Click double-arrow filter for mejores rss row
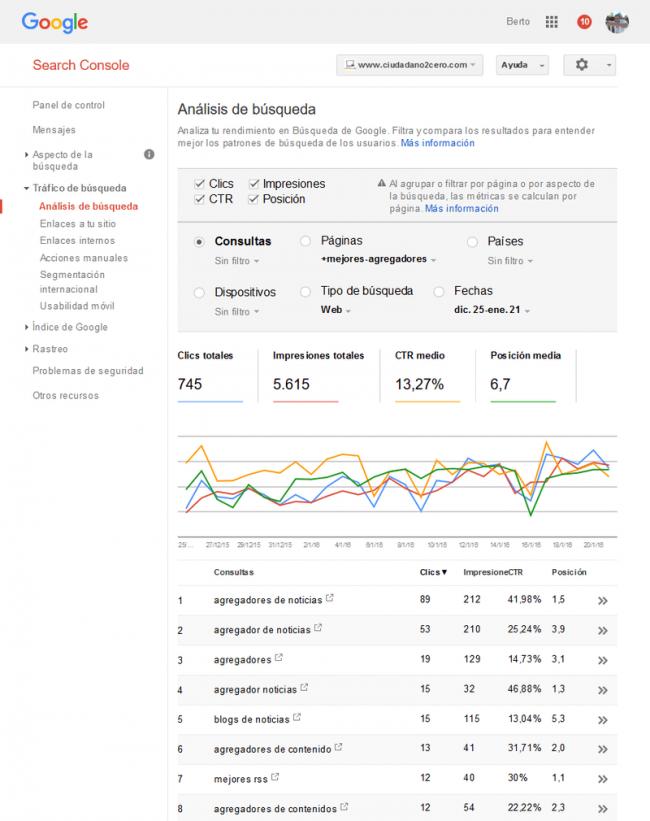 pyautogui.click(x=603, y=779)
